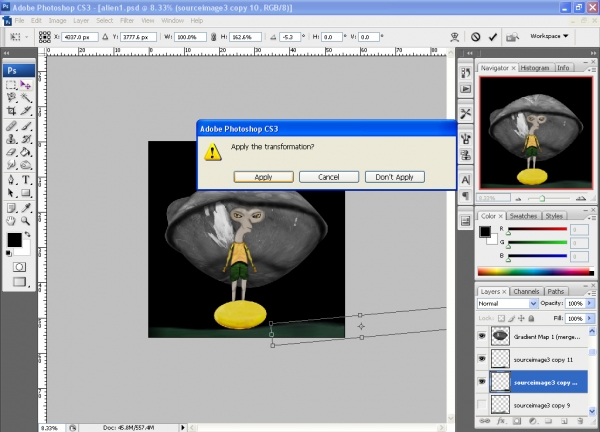Screen dimensions: 600x432
Task: Open the status bar info arrow
Action: pos(183,427)
